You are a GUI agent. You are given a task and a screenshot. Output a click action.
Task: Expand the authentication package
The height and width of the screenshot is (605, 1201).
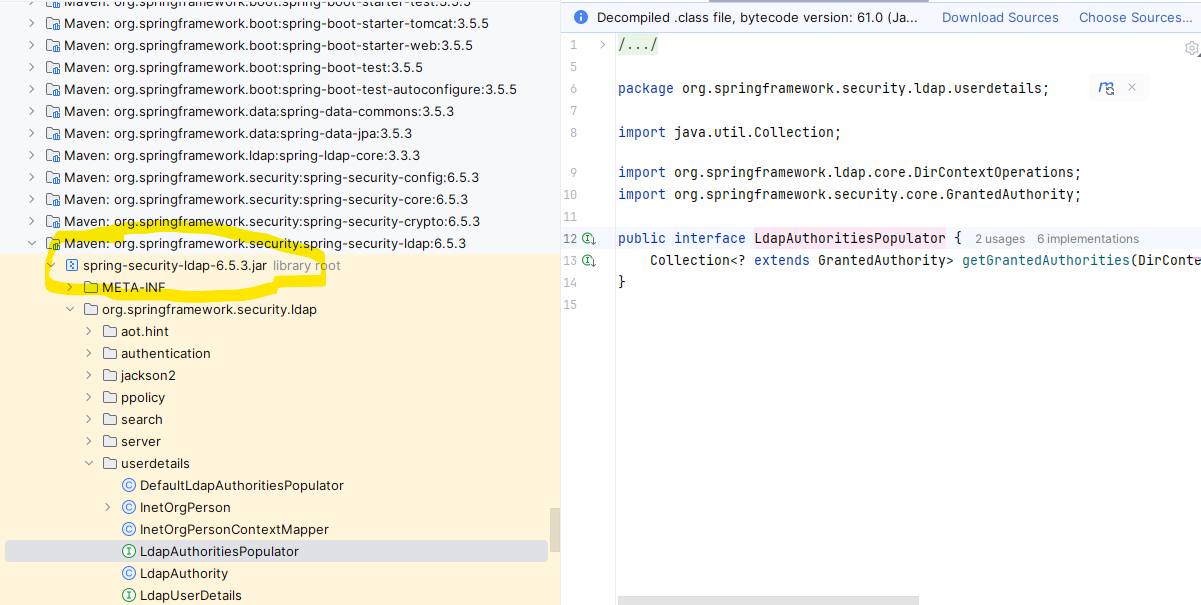tap(88, 354)
